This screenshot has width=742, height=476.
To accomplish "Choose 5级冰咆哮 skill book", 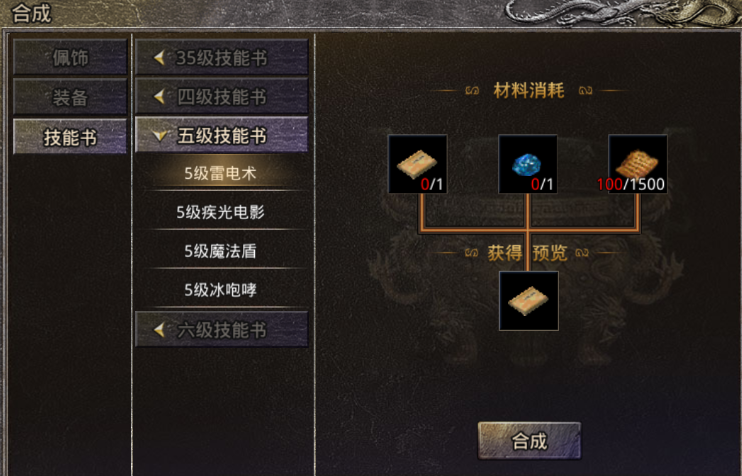I will (221, 290).
